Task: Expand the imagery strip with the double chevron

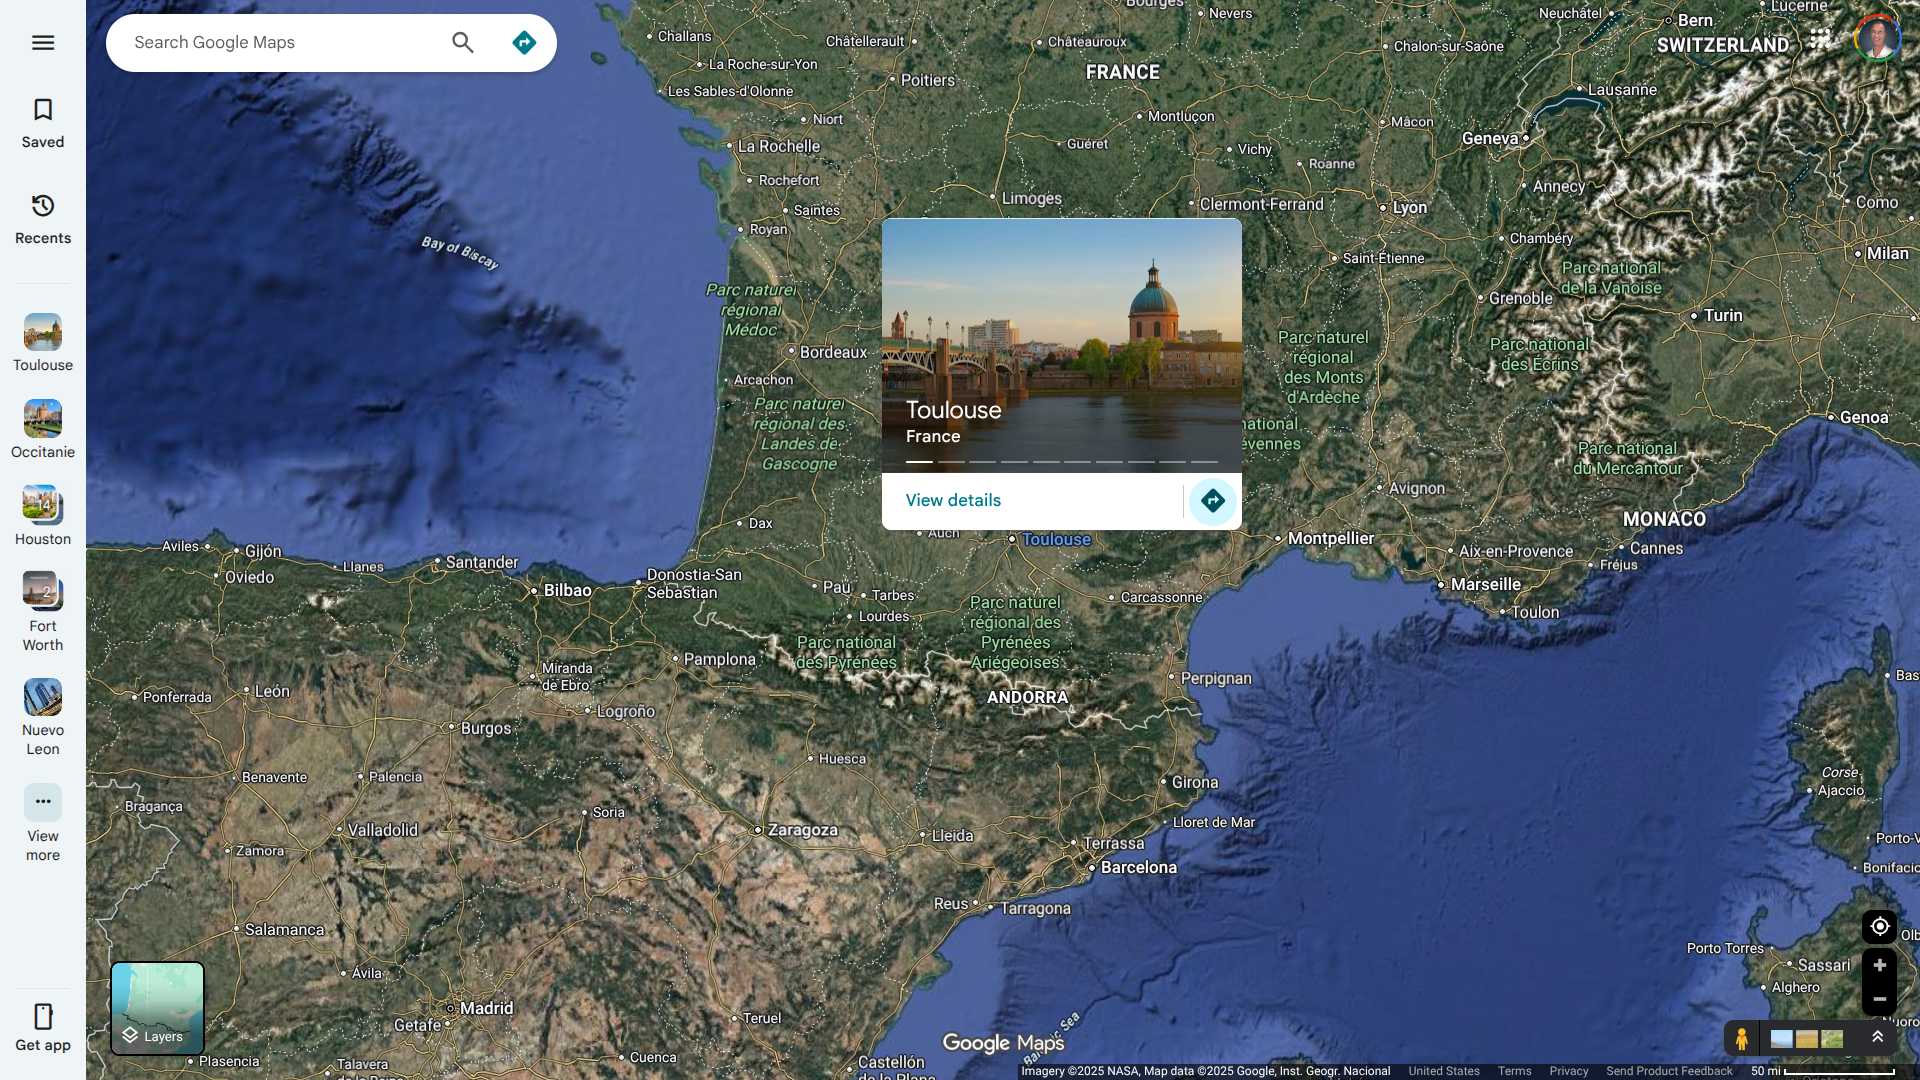Action: coord(1877,1037)
